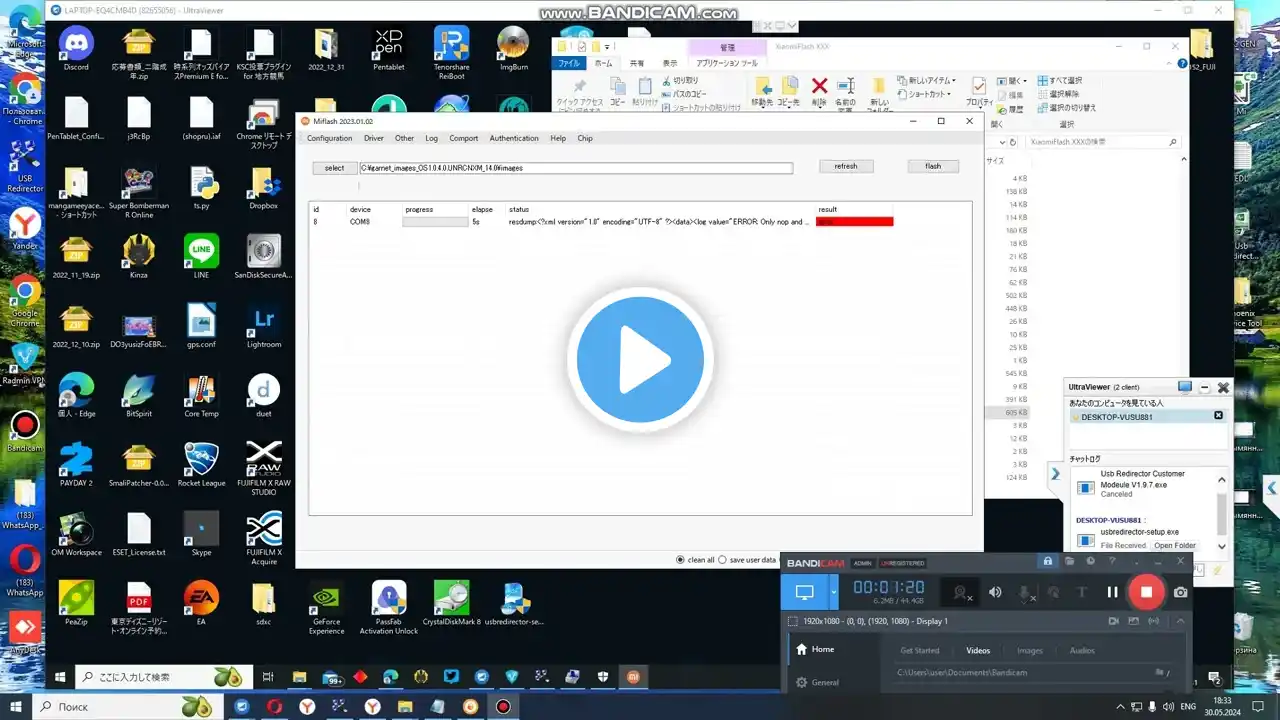Viewport: 1280px width, 720px height.
Task: Stop the Bandicam recording
Action: tap(1146, 592)
